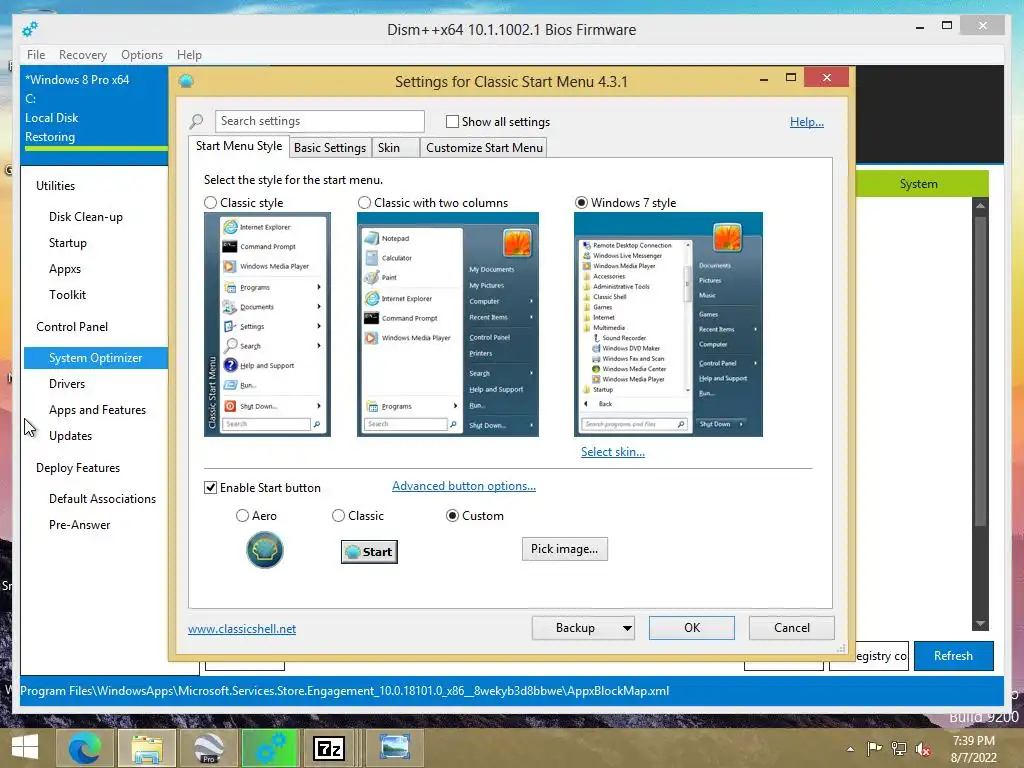1024x768 pixels.
Task: Open the File menu in Dism++
Action: click(36, 55)
